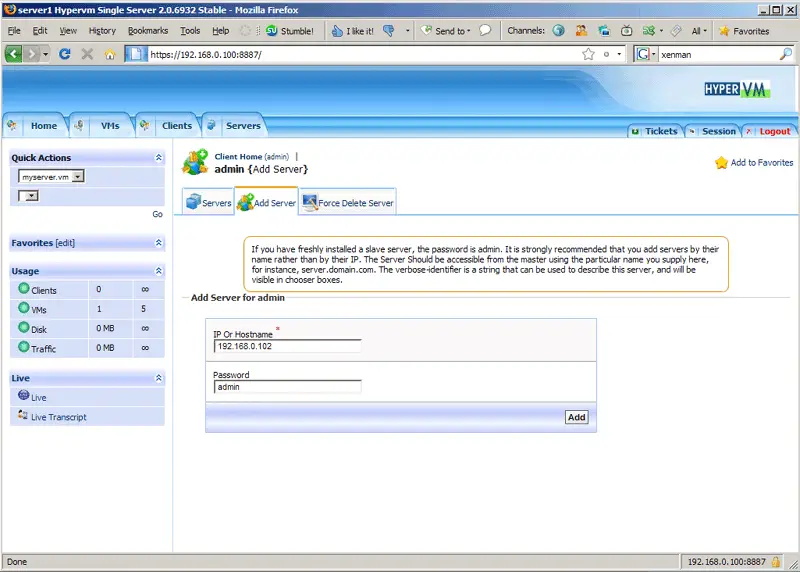Image resolution: width=800 pixels, height=572 pixels.
Task: Click the Add to Favorites star icon
Action: [x=721, y=163]
